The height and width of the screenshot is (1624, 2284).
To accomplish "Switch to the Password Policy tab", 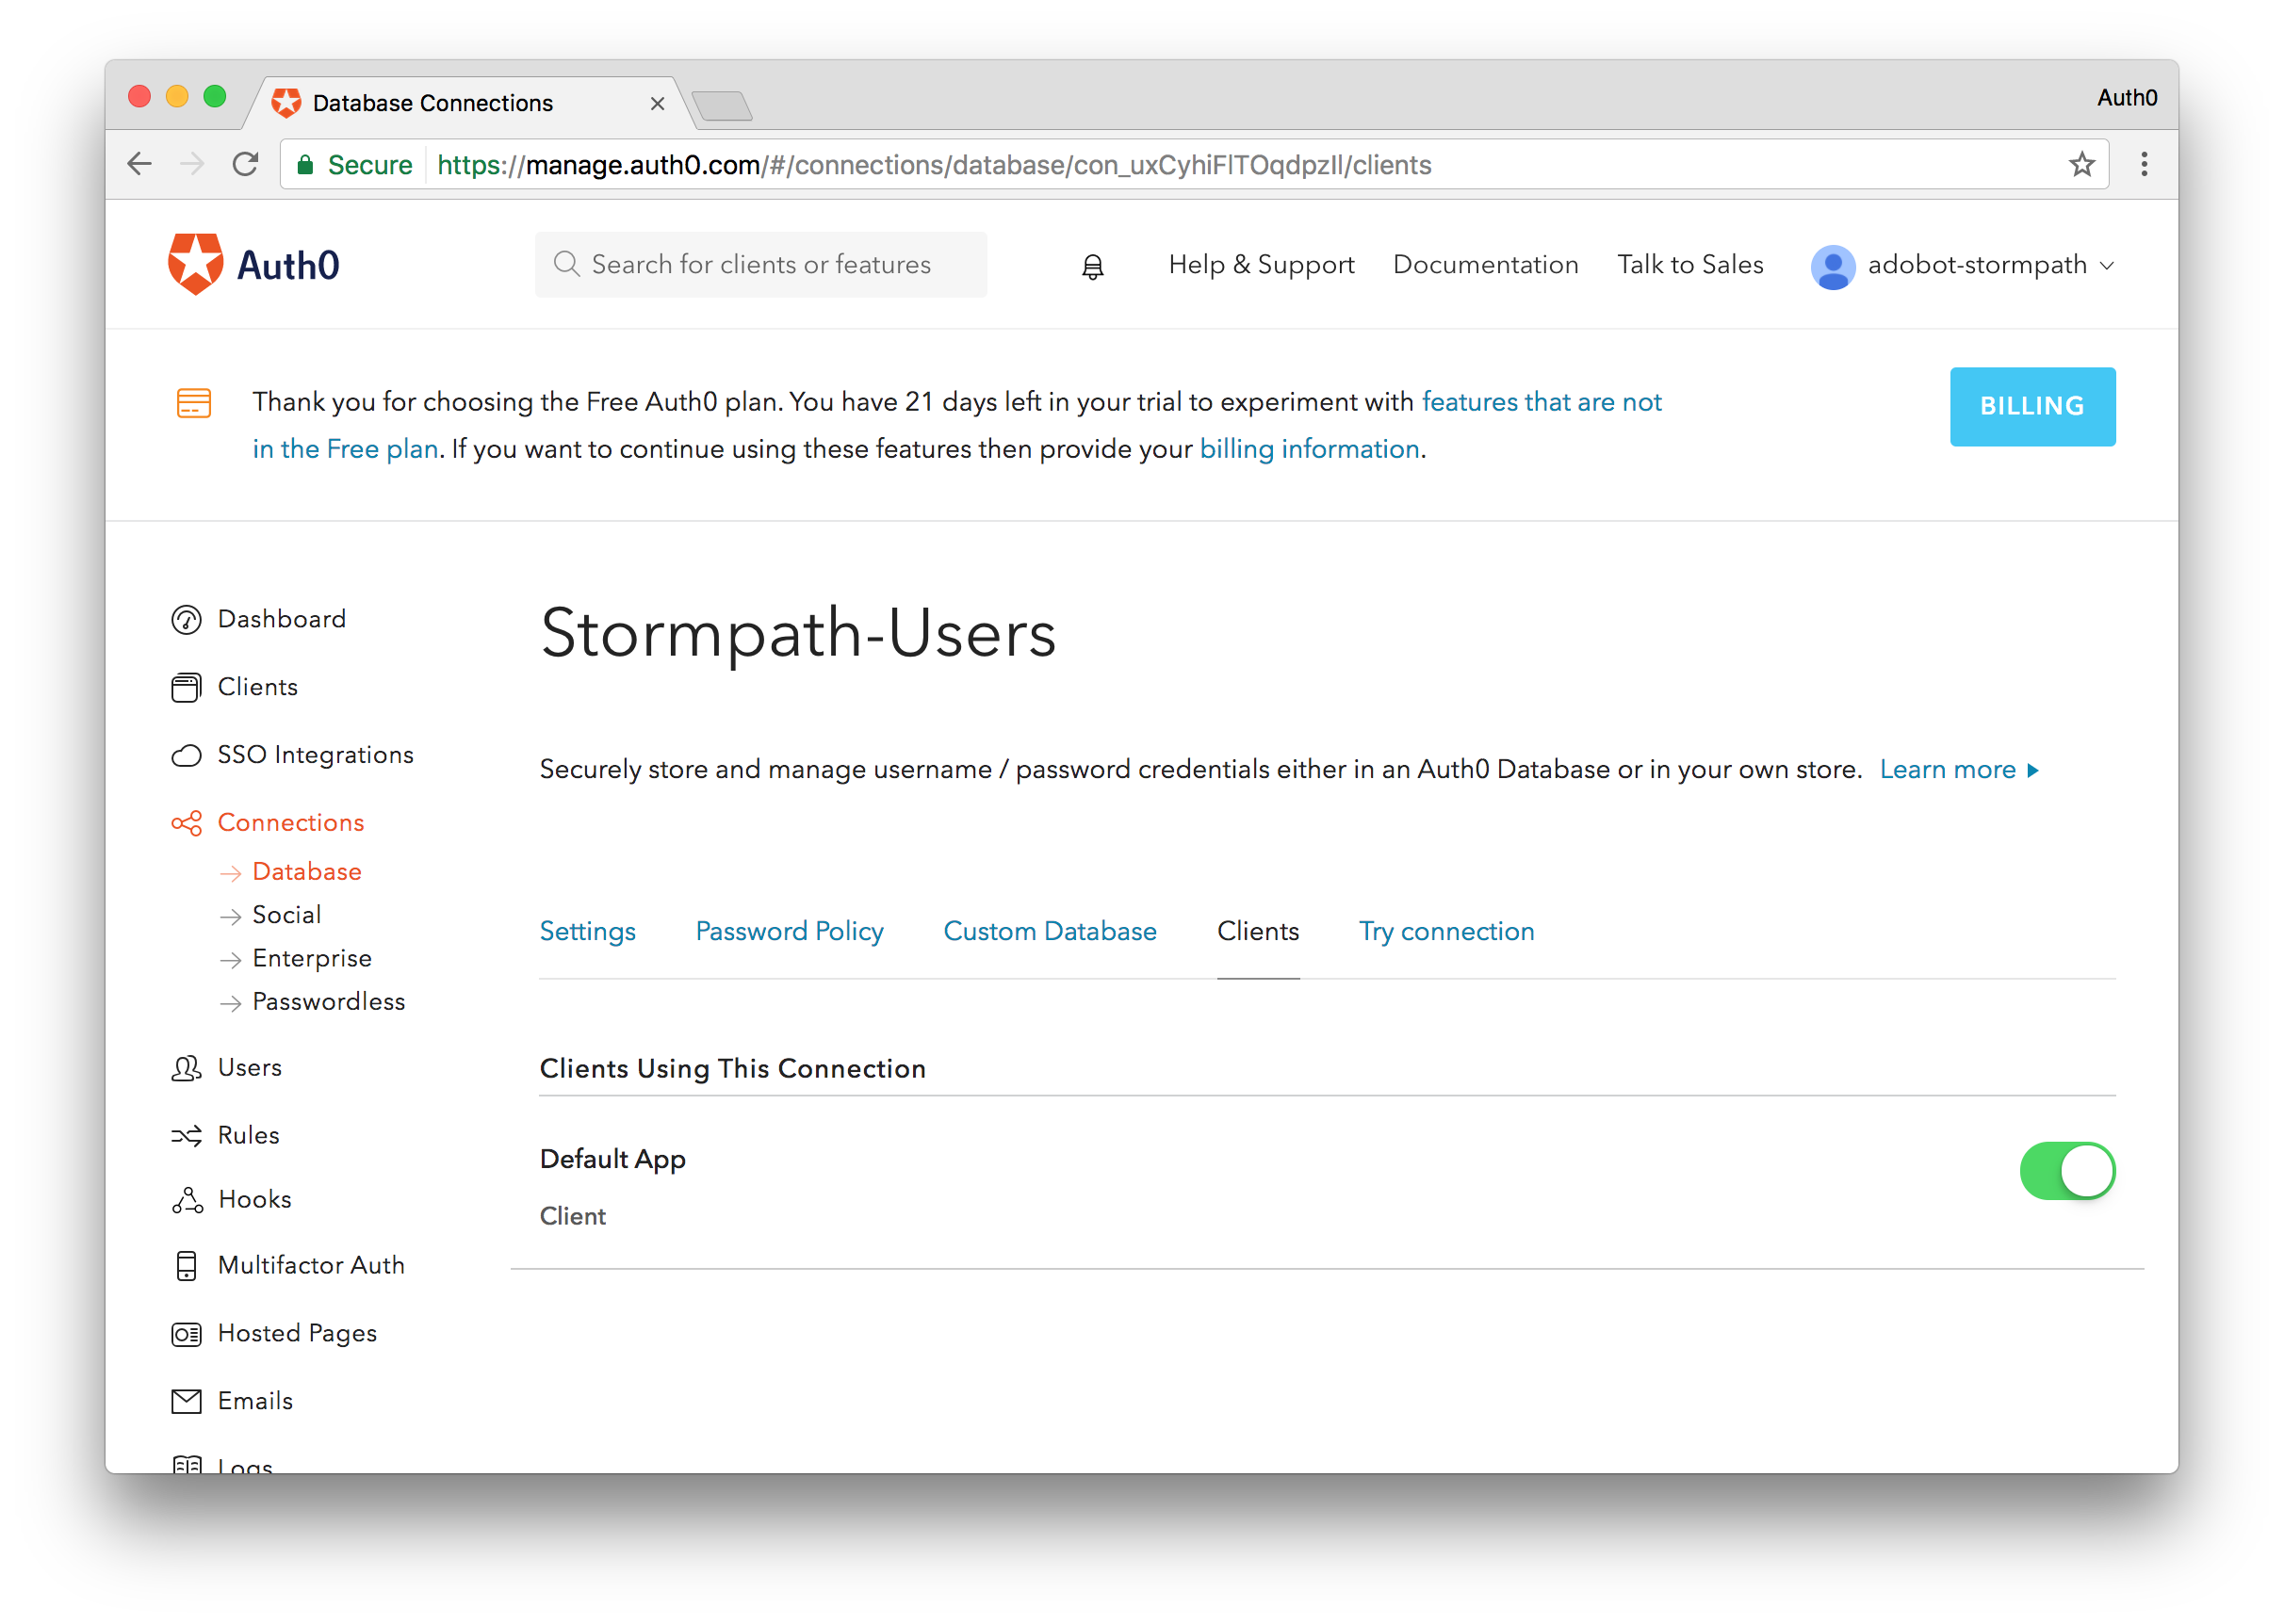I will (789, 931).
